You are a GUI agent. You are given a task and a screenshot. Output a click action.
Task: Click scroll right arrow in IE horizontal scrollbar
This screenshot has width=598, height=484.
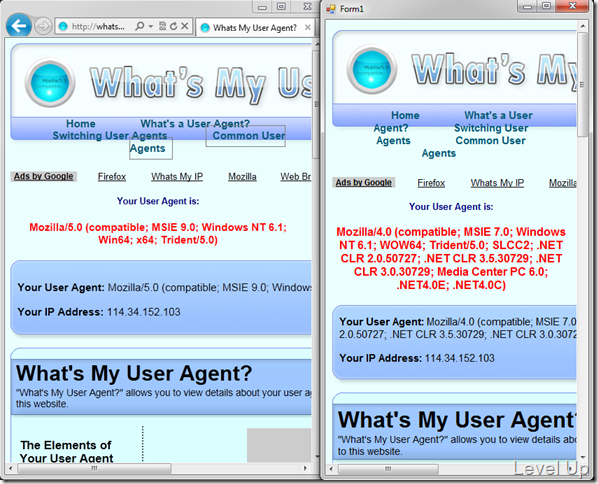pos(305,468)
